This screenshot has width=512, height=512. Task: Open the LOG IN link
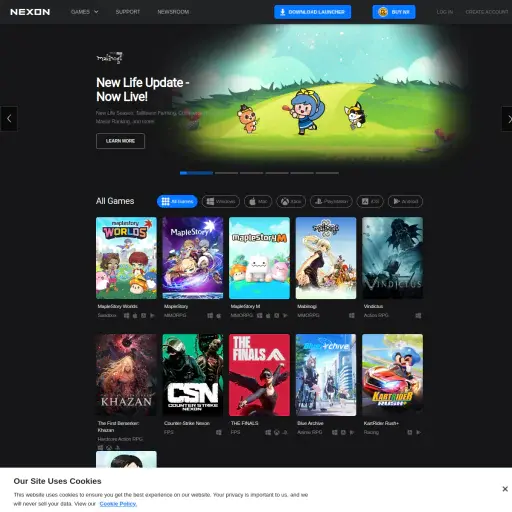[x=445, y=12]
